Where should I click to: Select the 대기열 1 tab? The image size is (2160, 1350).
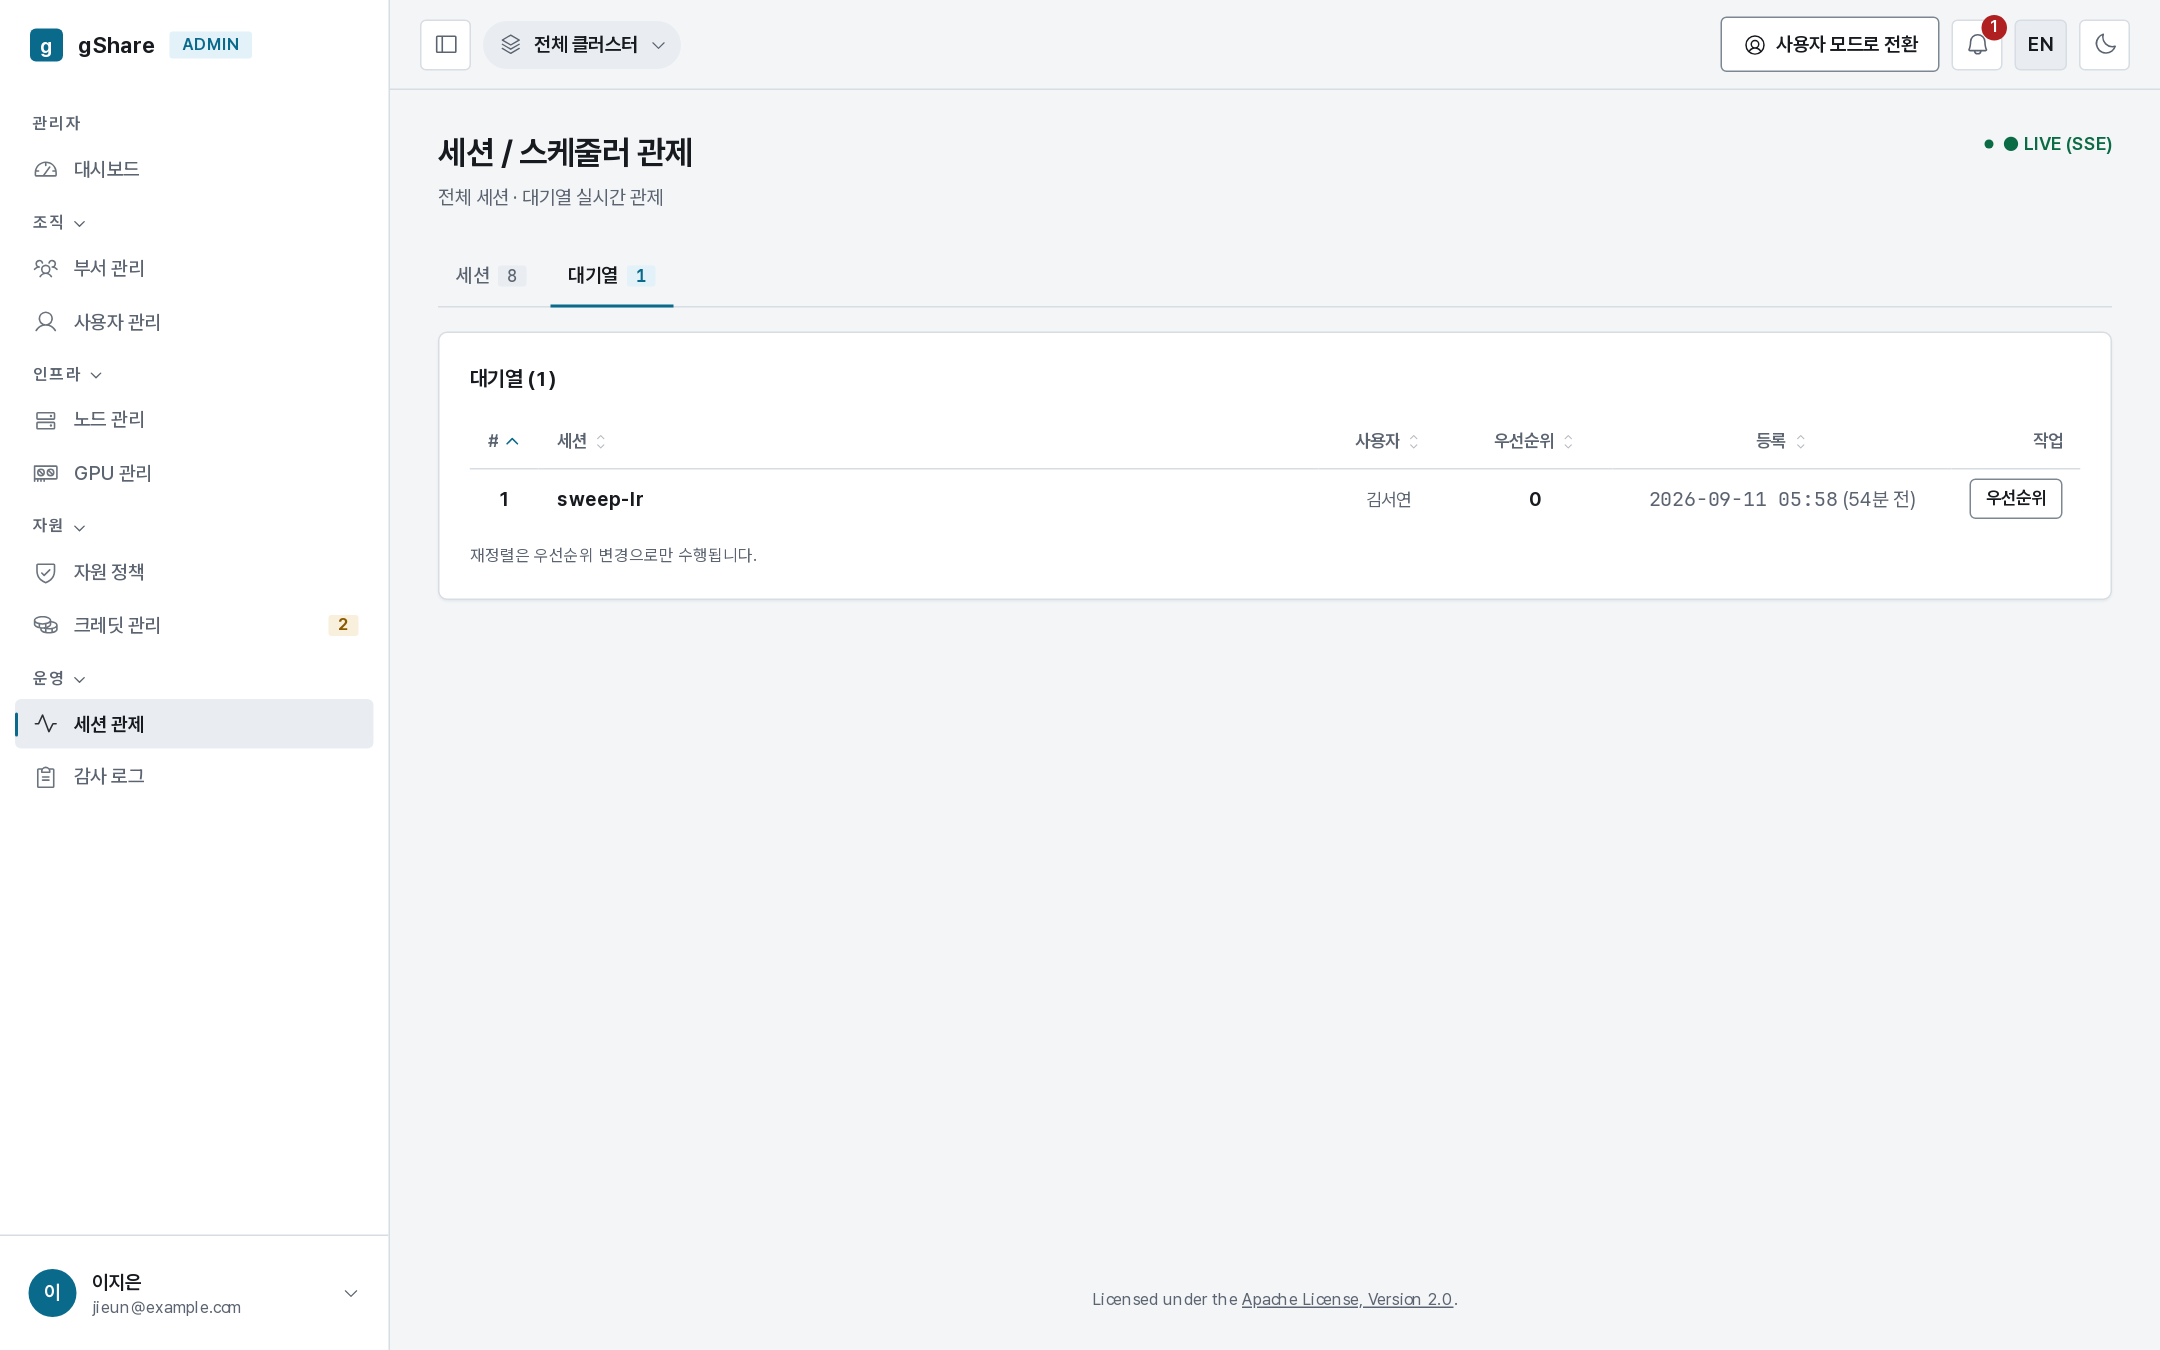click(611, 276)
